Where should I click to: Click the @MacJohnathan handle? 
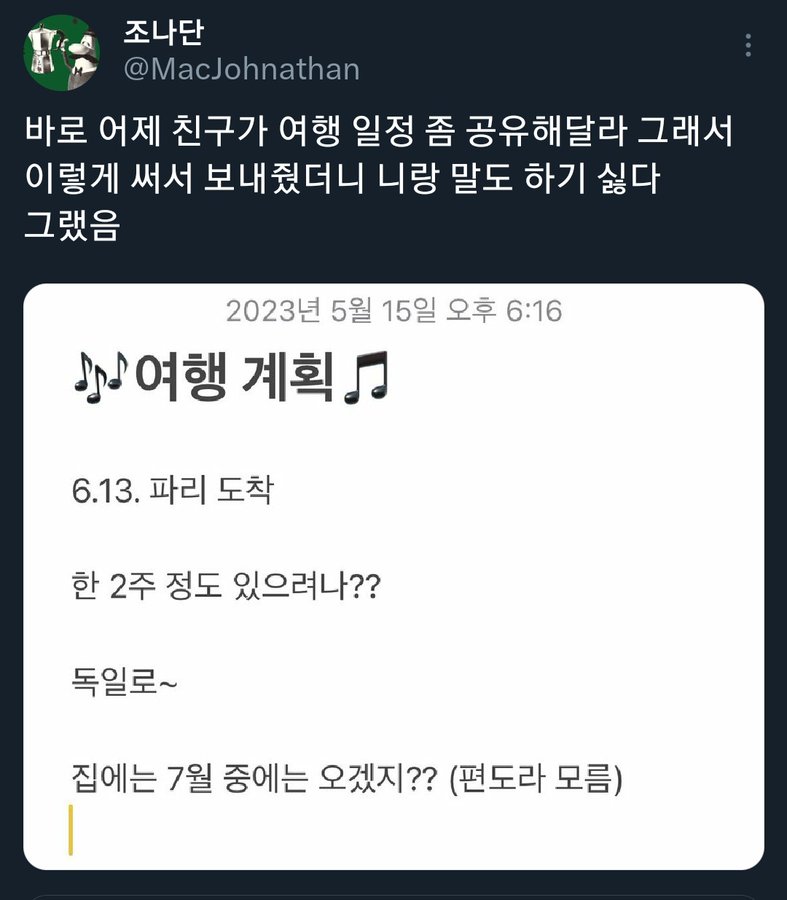point(241,69)
